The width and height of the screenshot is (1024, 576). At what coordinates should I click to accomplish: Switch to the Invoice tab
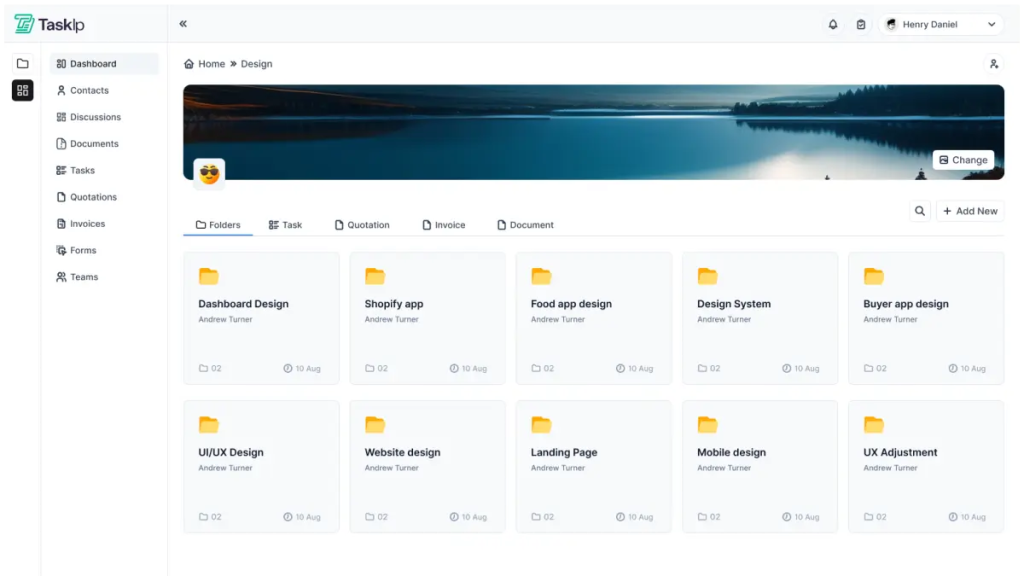(x=443, y=225)
